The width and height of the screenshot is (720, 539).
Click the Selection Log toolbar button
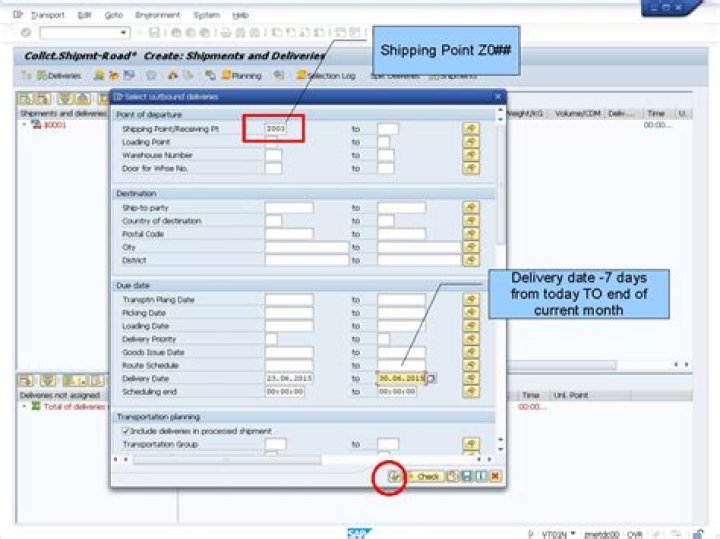coord(326,76)
